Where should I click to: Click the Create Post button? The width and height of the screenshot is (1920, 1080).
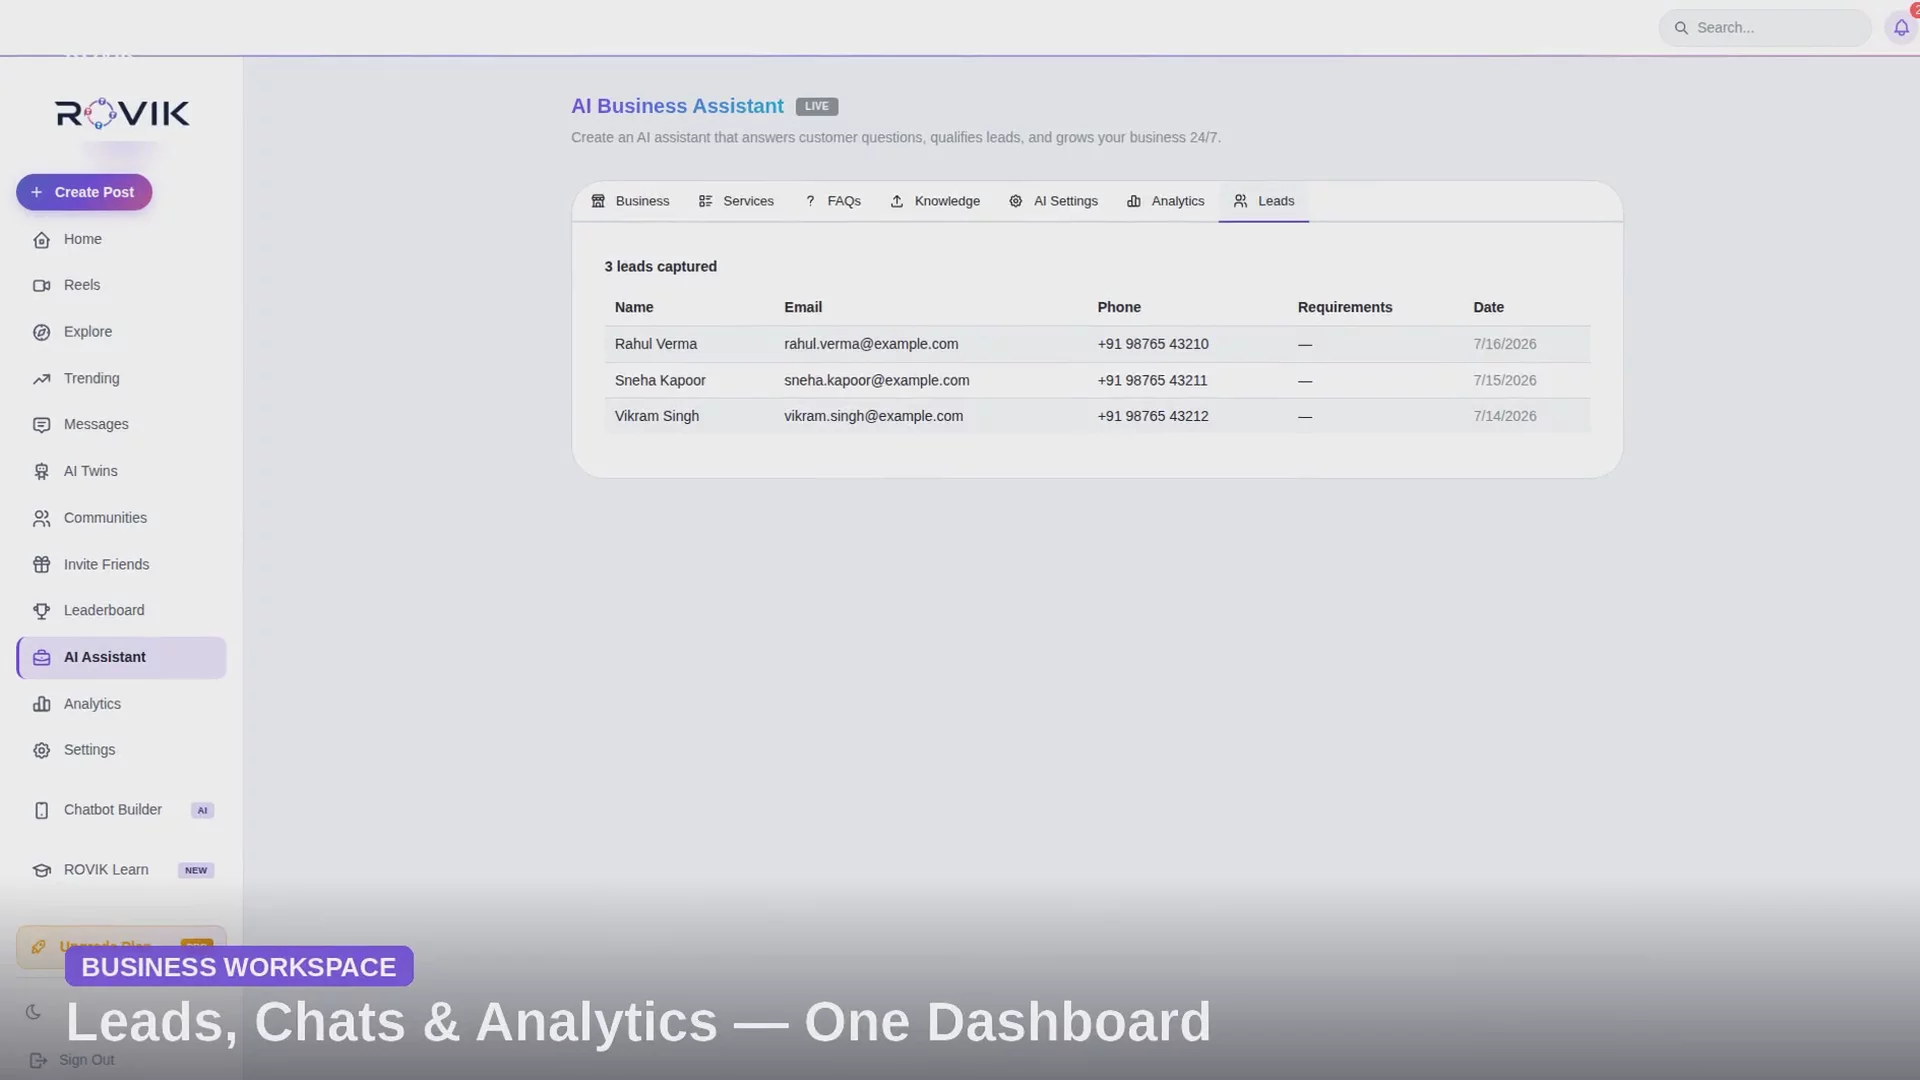(84, 192)
